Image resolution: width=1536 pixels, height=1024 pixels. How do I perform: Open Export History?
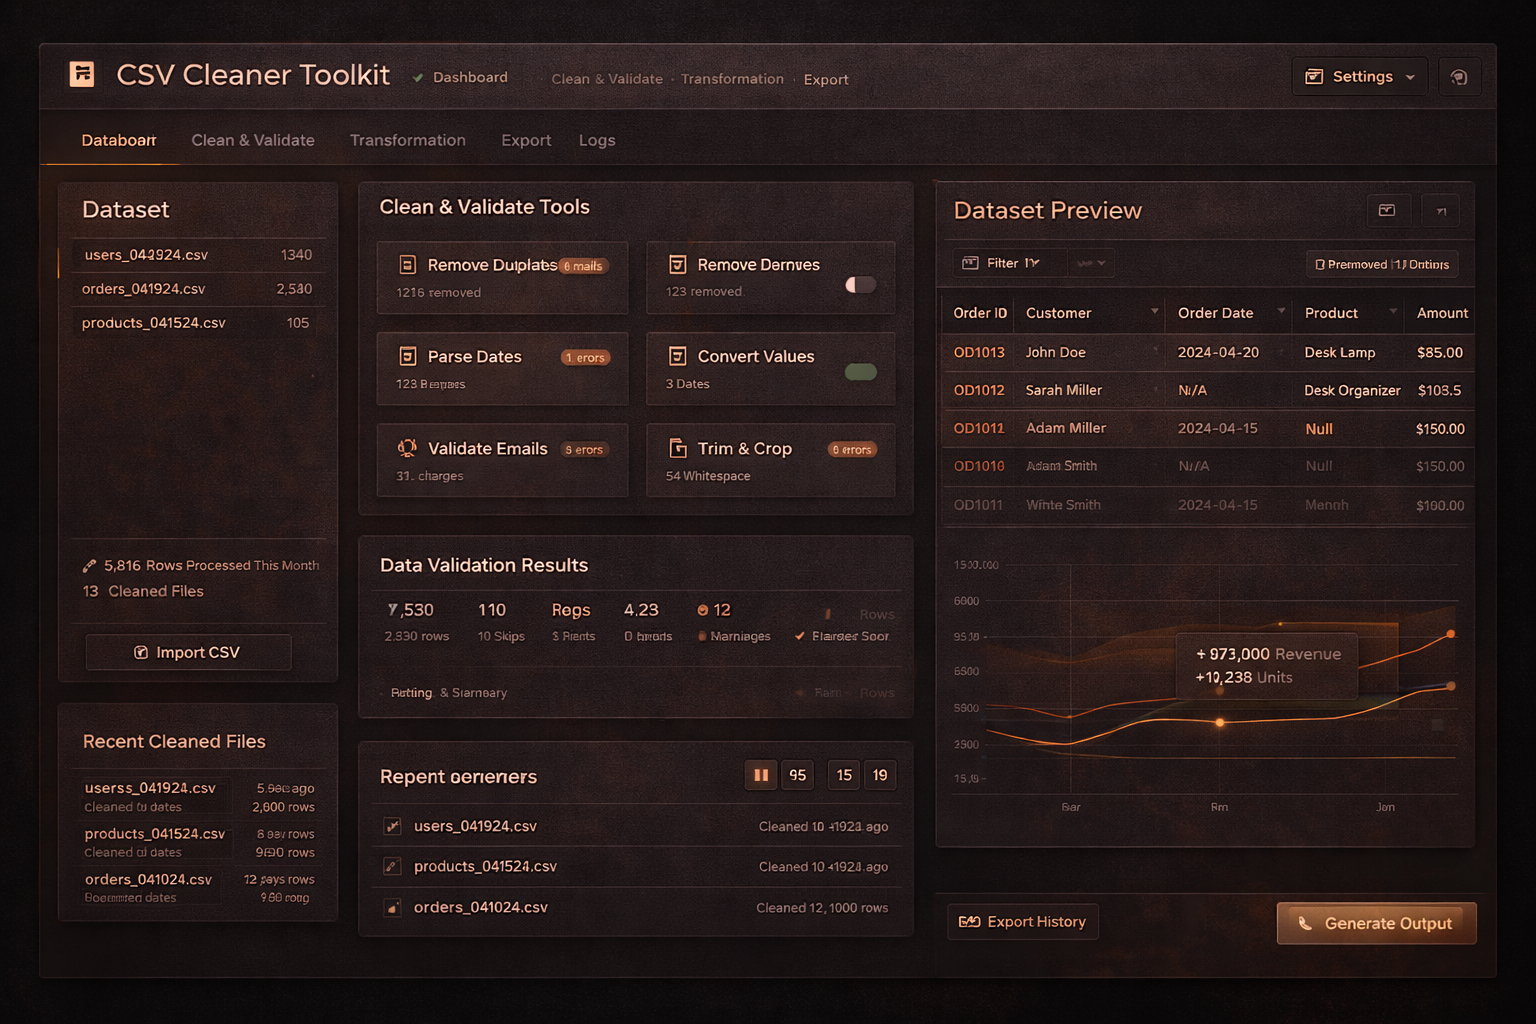tap(1022, 921)
